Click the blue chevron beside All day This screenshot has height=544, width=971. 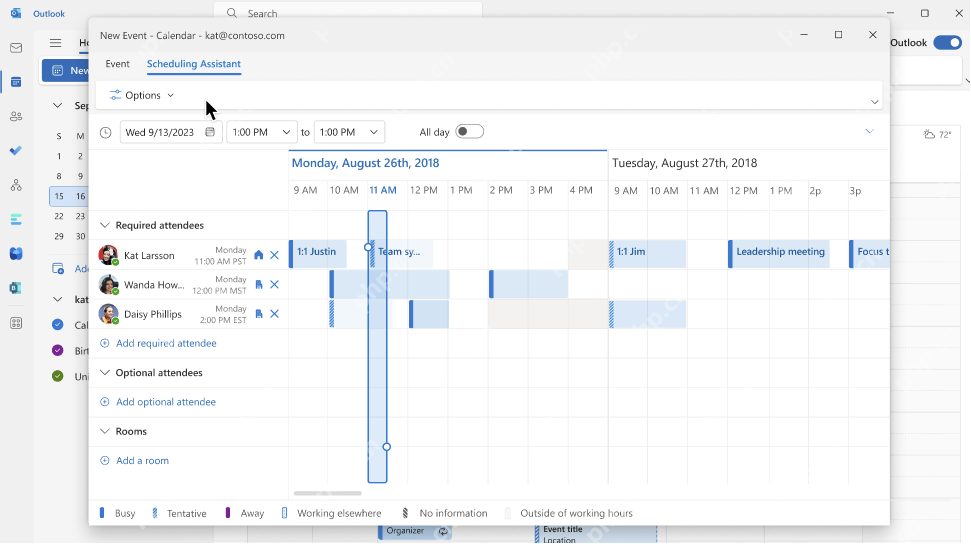pos(869,131)
